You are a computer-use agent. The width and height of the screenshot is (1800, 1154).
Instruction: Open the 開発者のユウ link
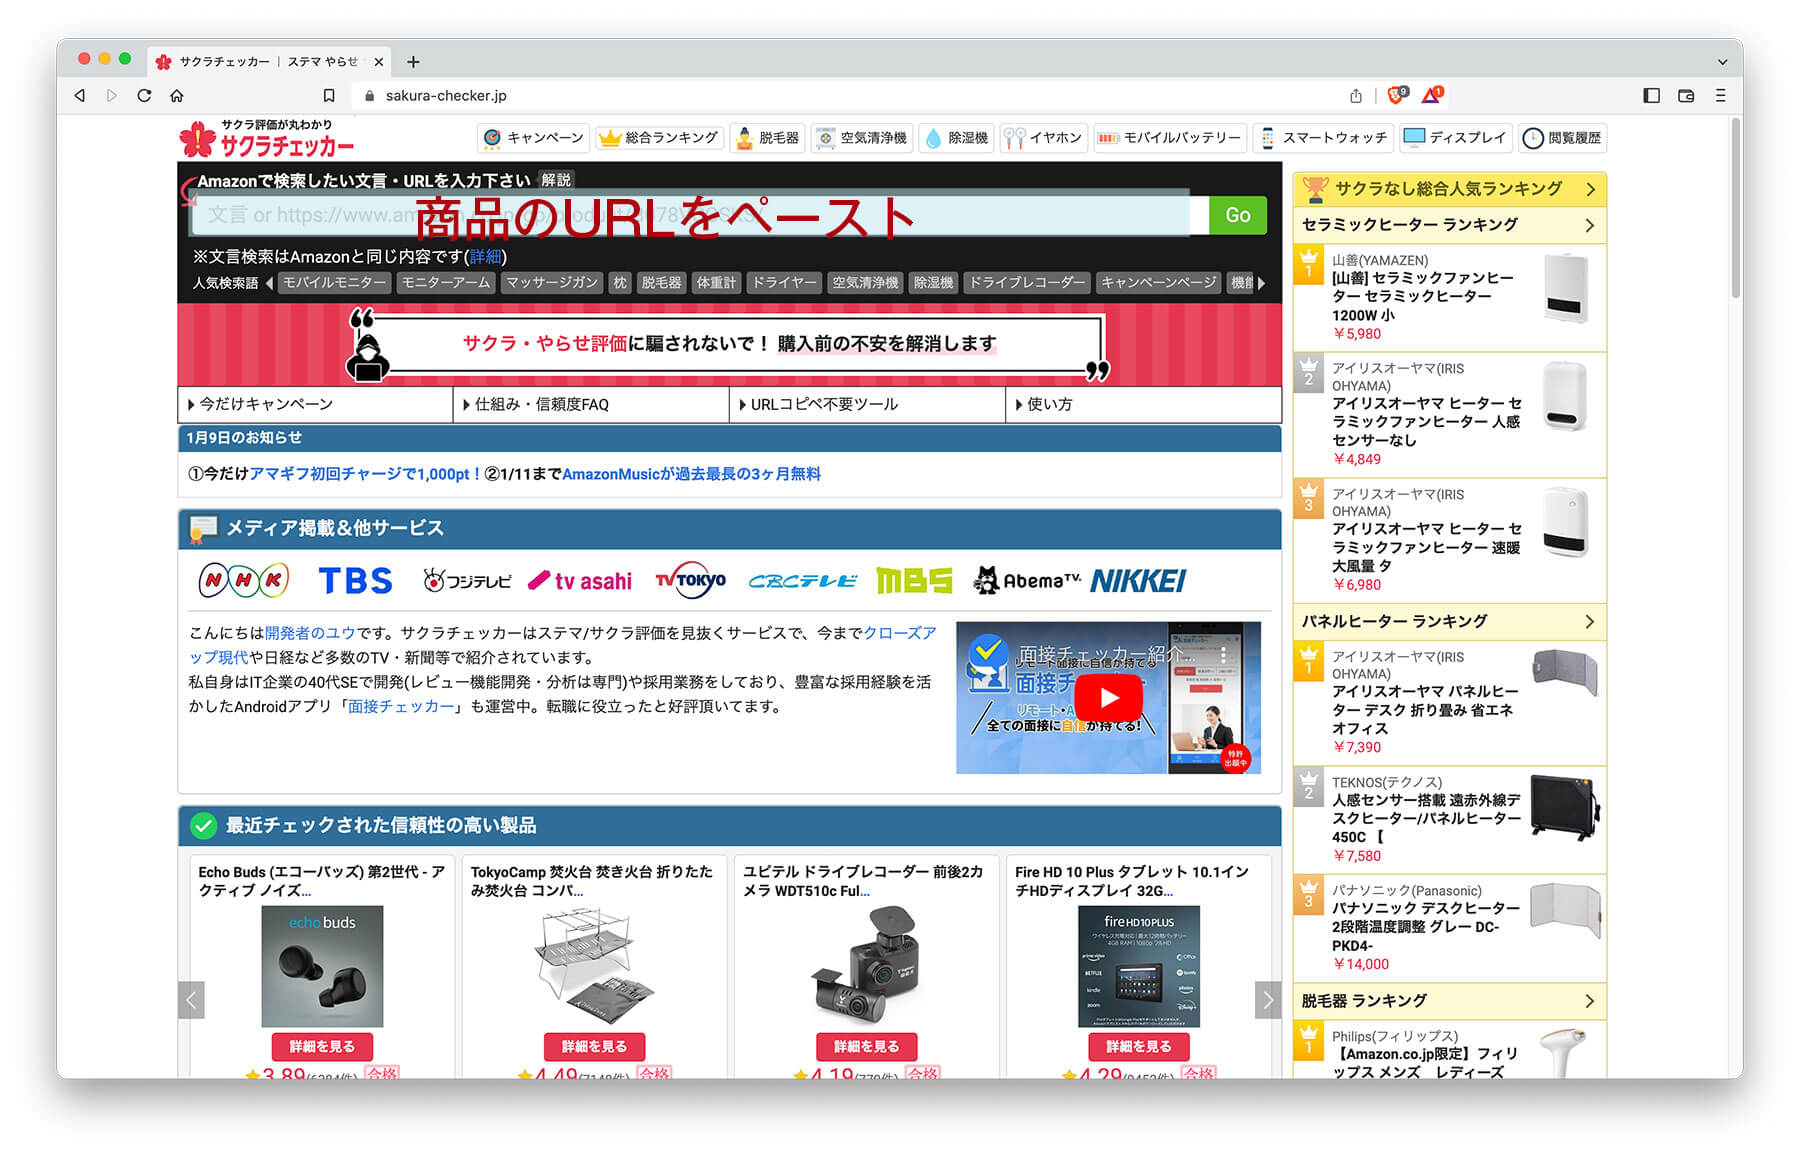pos(310,633)
